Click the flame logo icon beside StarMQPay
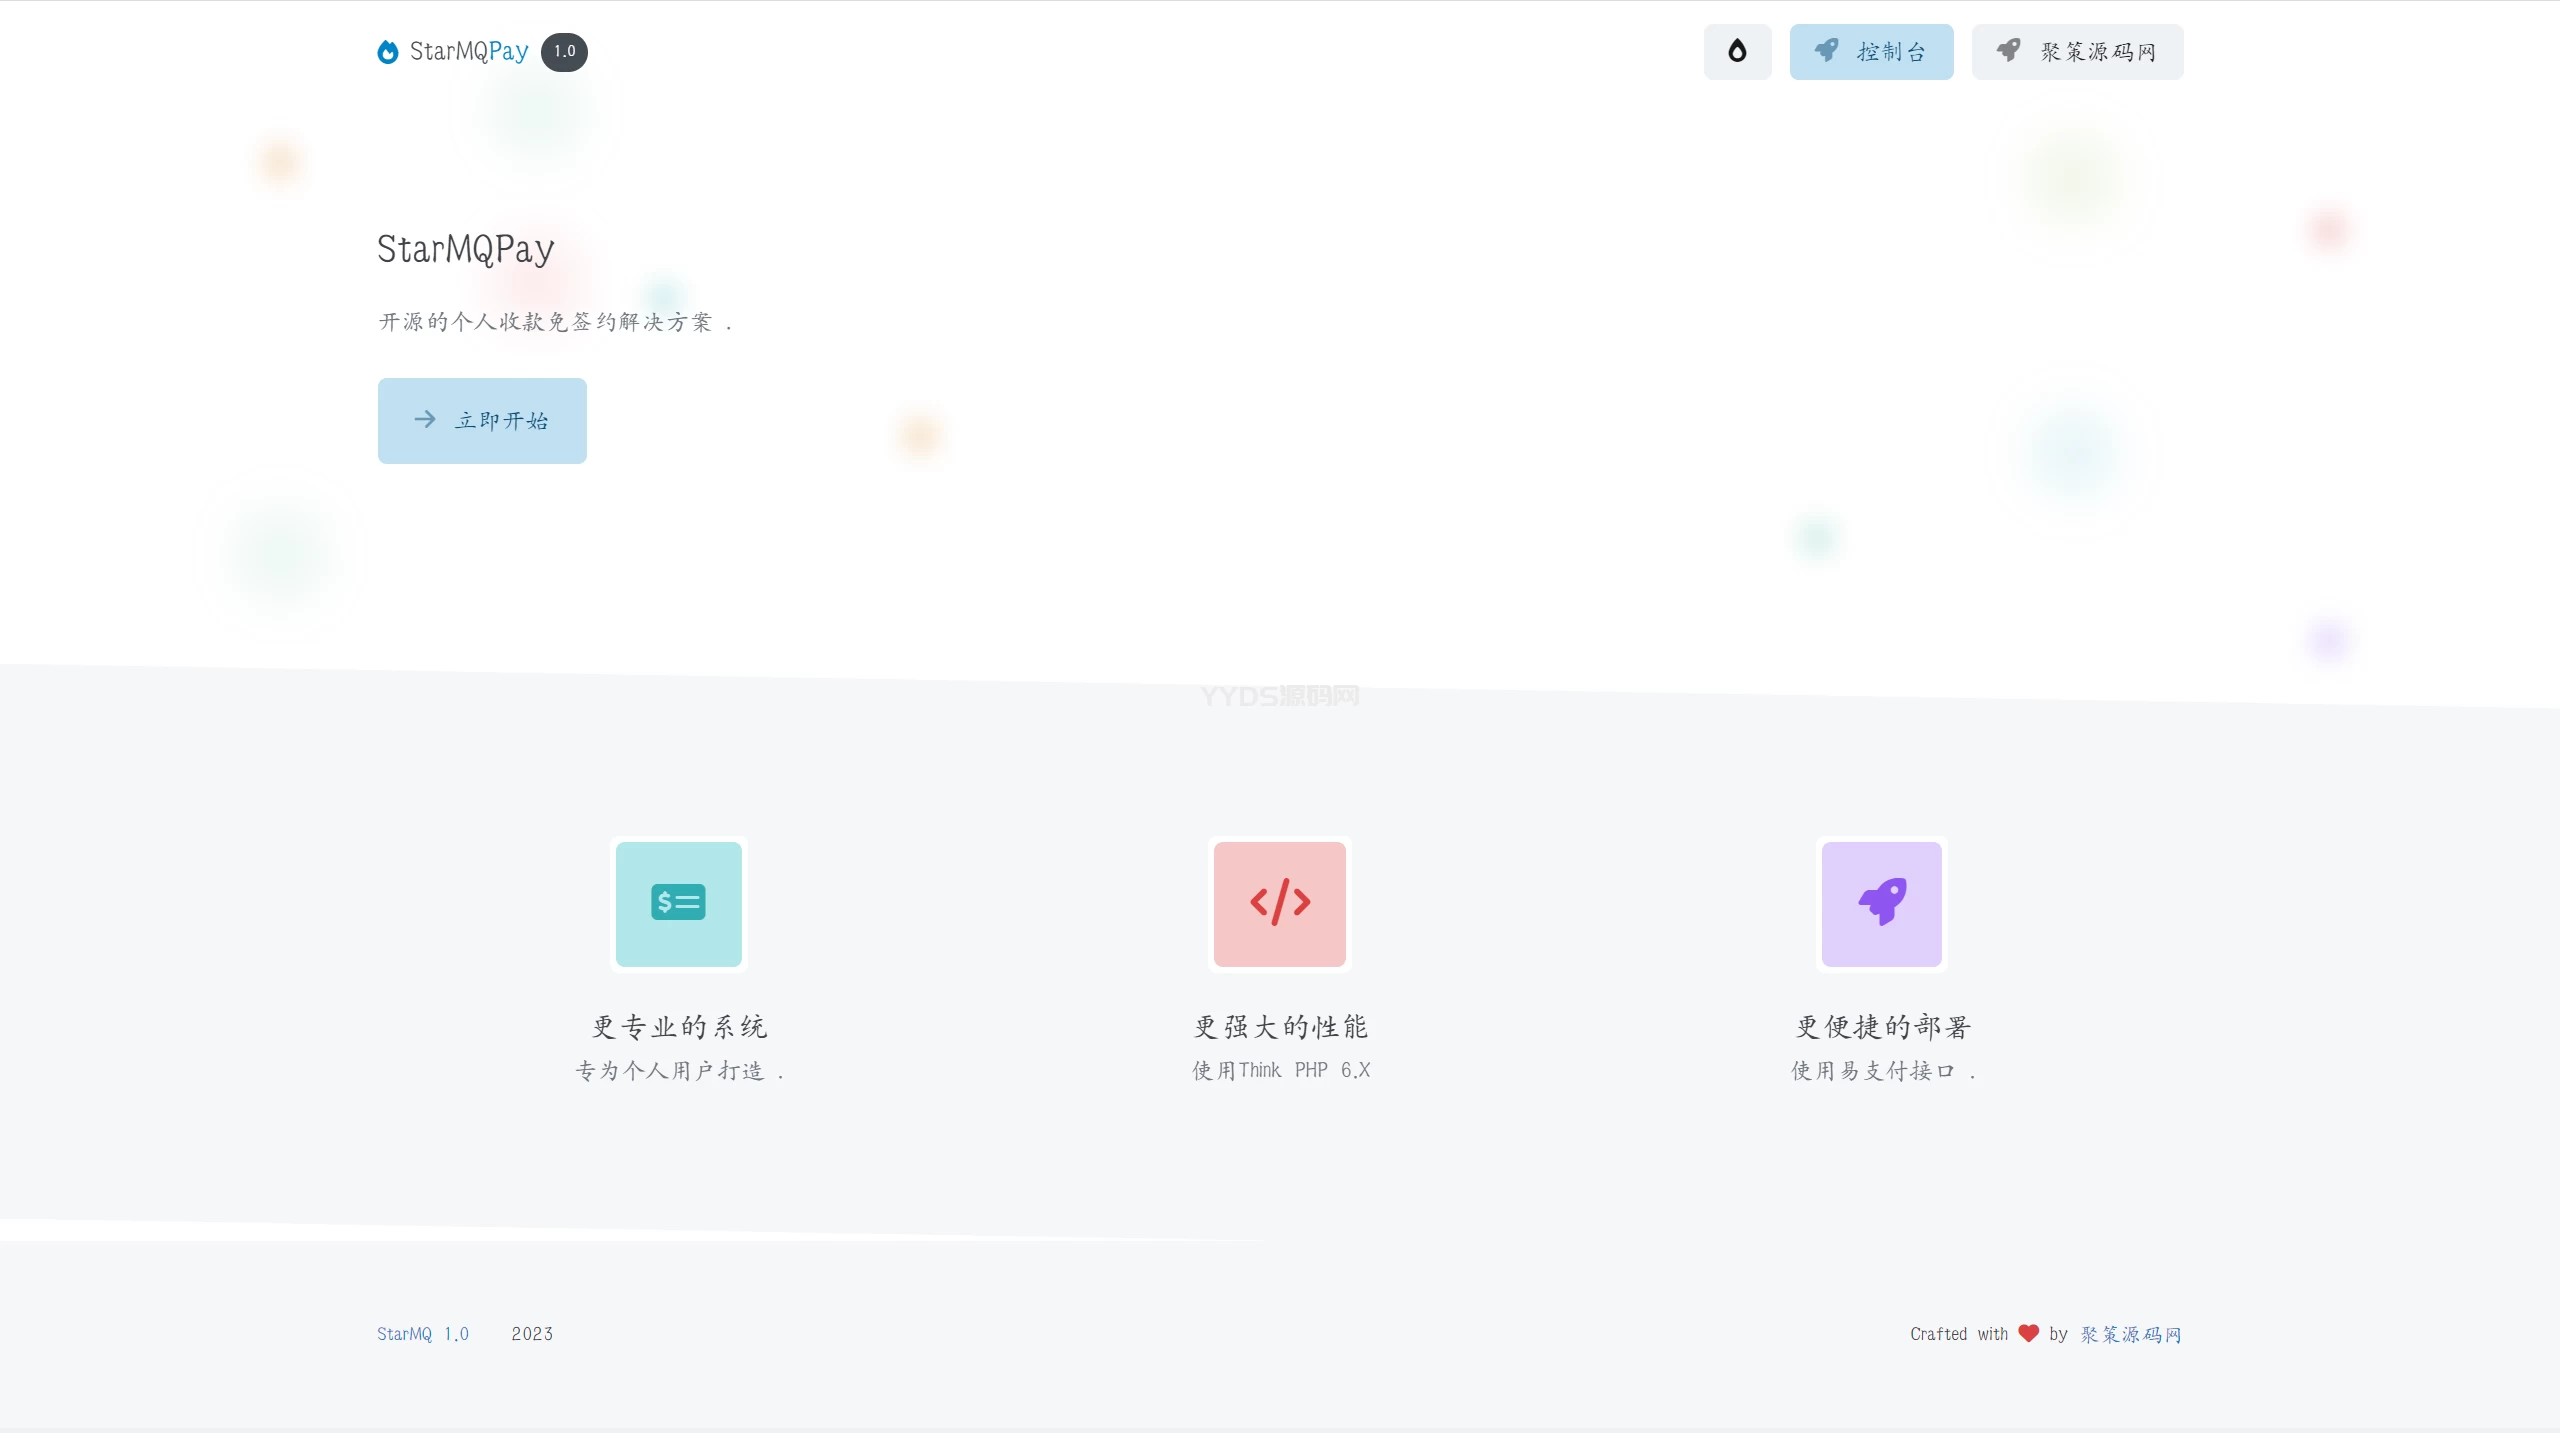 [x=388, y=52]
